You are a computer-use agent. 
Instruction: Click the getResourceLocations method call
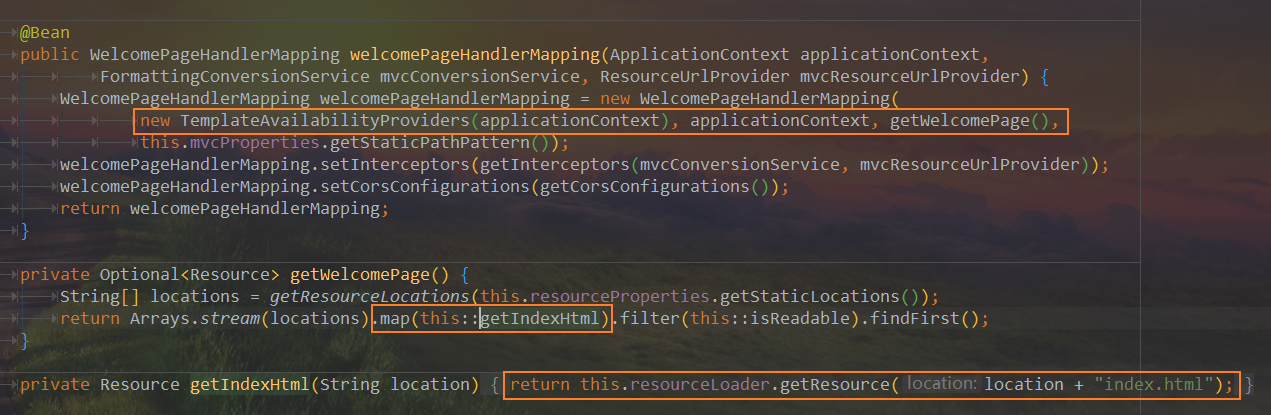pyautogui.click(x=369, y=297)
